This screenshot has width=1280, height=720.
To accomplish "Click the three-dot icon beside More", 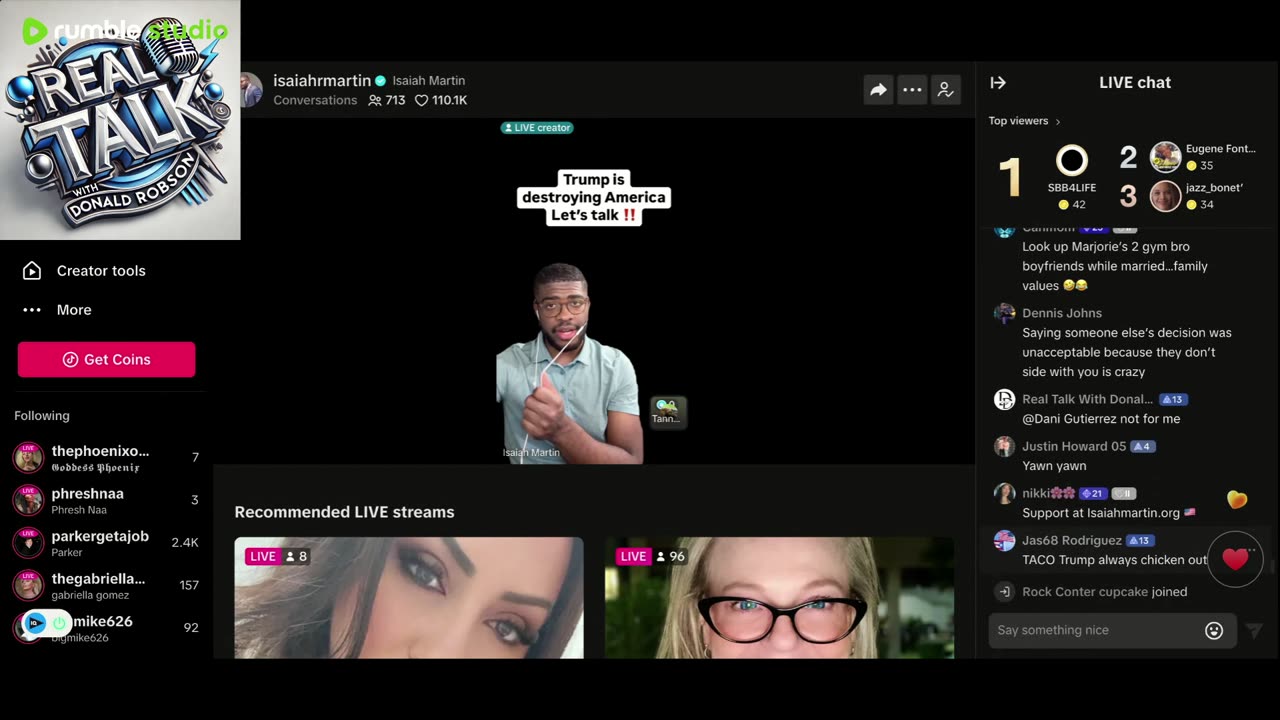I will (32, 310).
